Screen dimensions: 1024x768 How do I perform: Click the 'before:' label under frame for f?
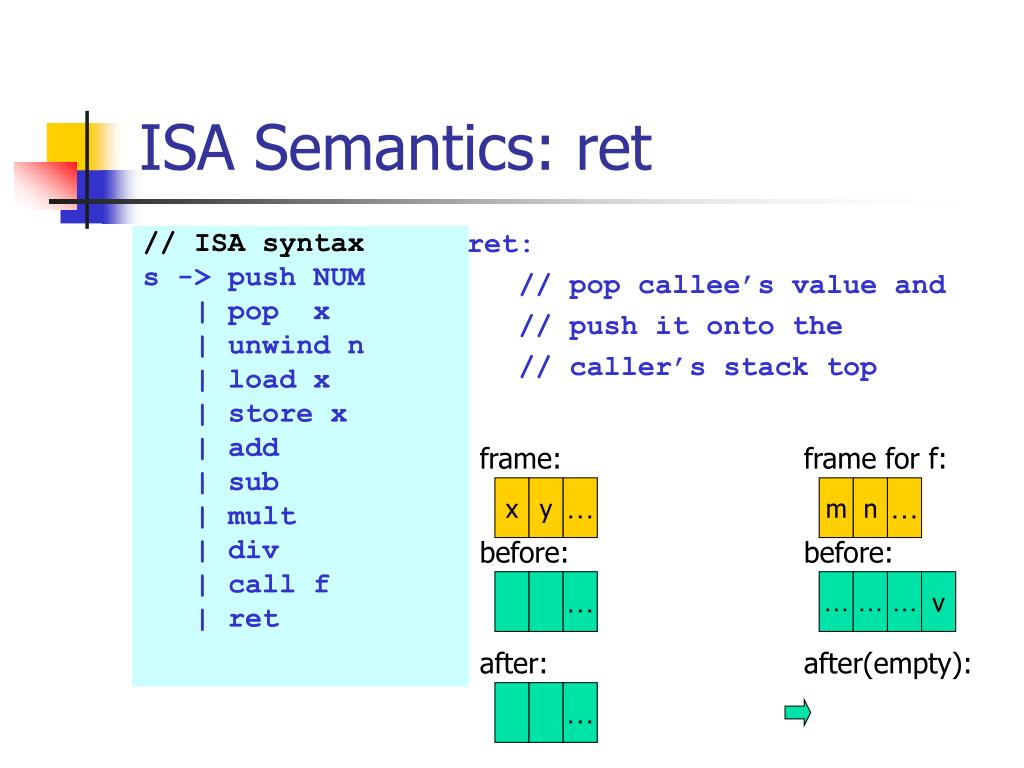pos(848,553)
